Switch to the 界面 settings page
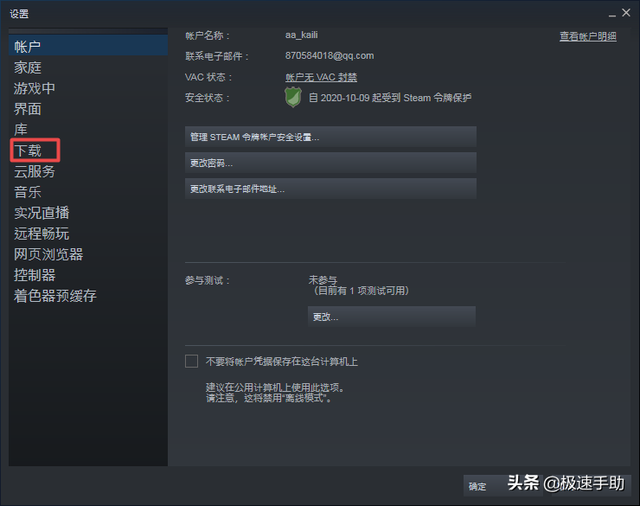This screenshot has height=506, width=640. pos(28,109)
